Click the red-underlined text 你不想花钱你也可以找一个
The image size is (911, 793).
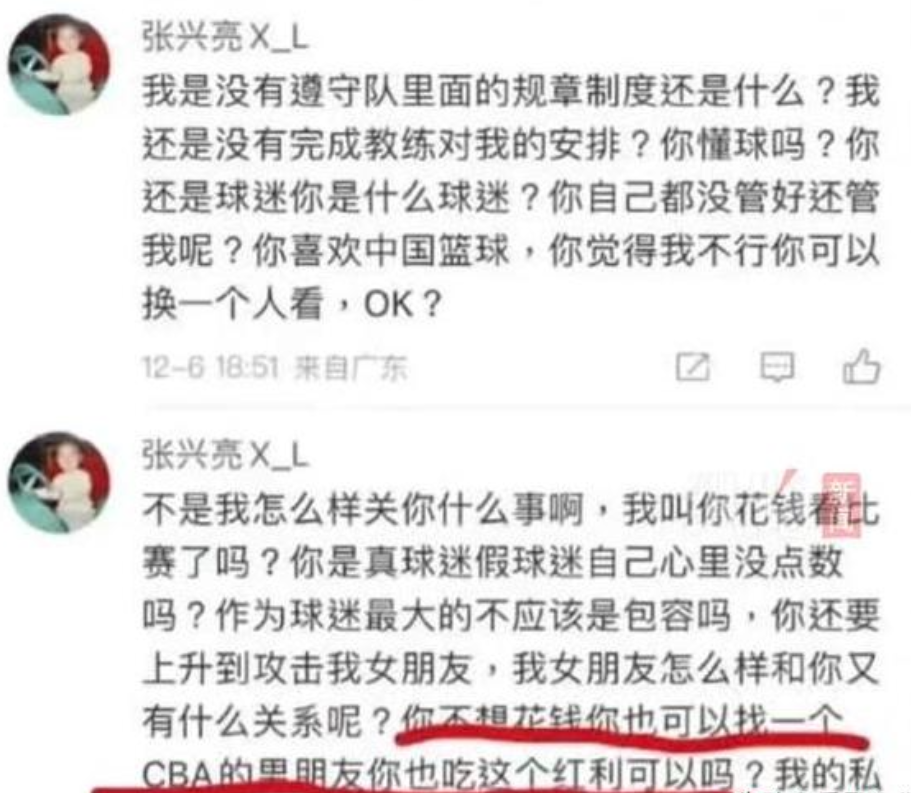(x=622, y=720)
